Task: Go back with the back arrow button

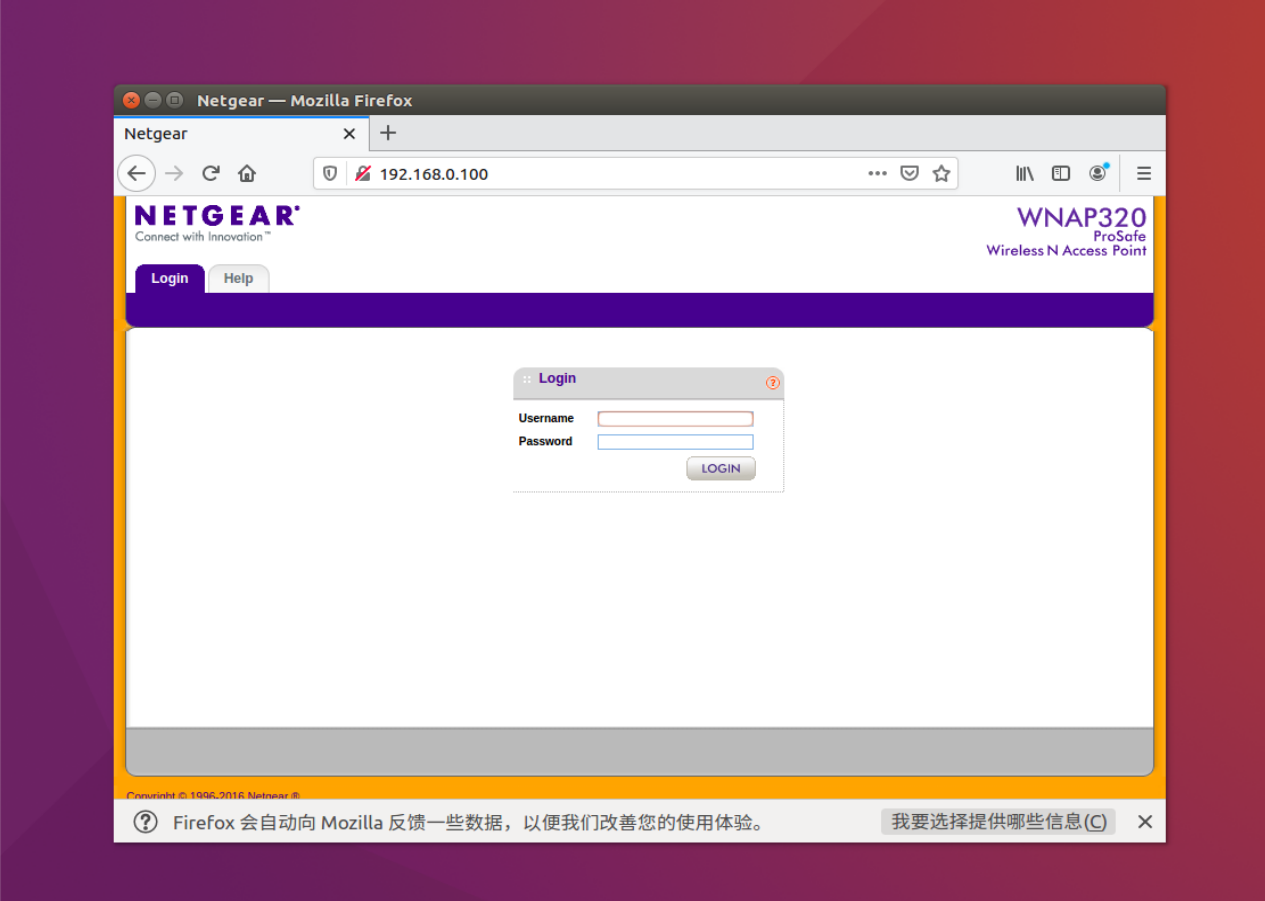Action: click(137, 173)
